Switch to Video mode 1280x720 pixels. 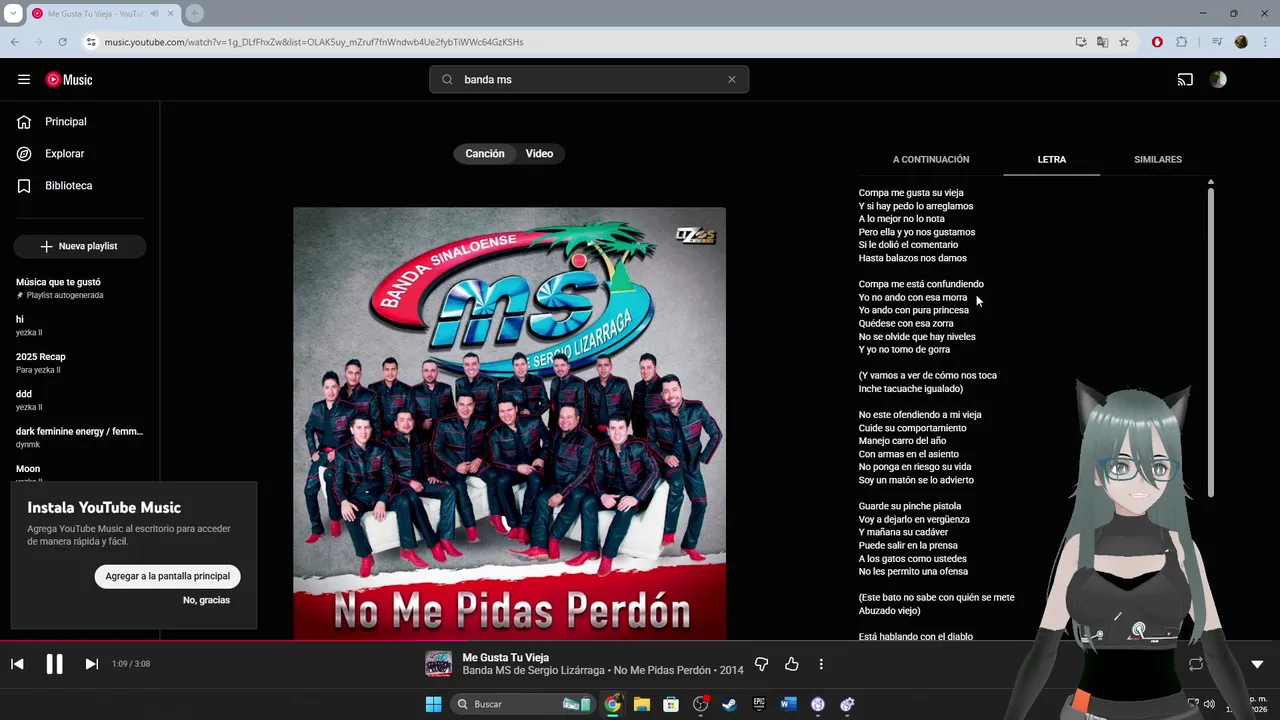tap(539, 153)
